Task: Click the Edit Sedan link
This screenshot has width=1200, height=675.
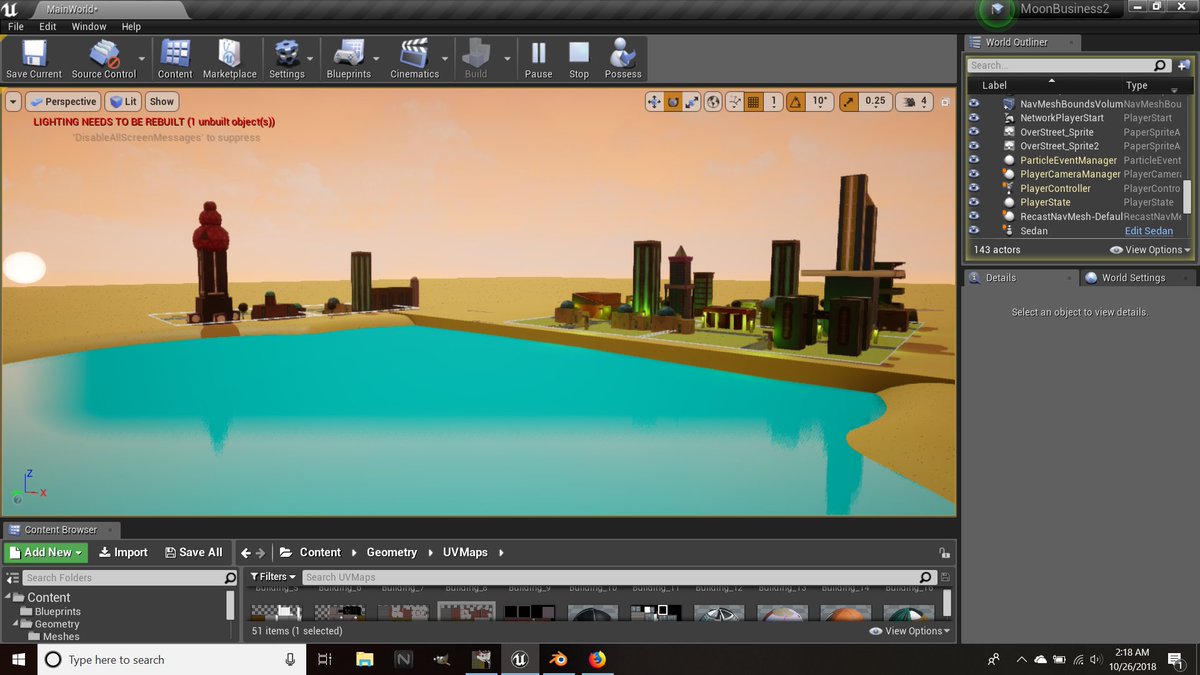Action: tap(1148, 231)
